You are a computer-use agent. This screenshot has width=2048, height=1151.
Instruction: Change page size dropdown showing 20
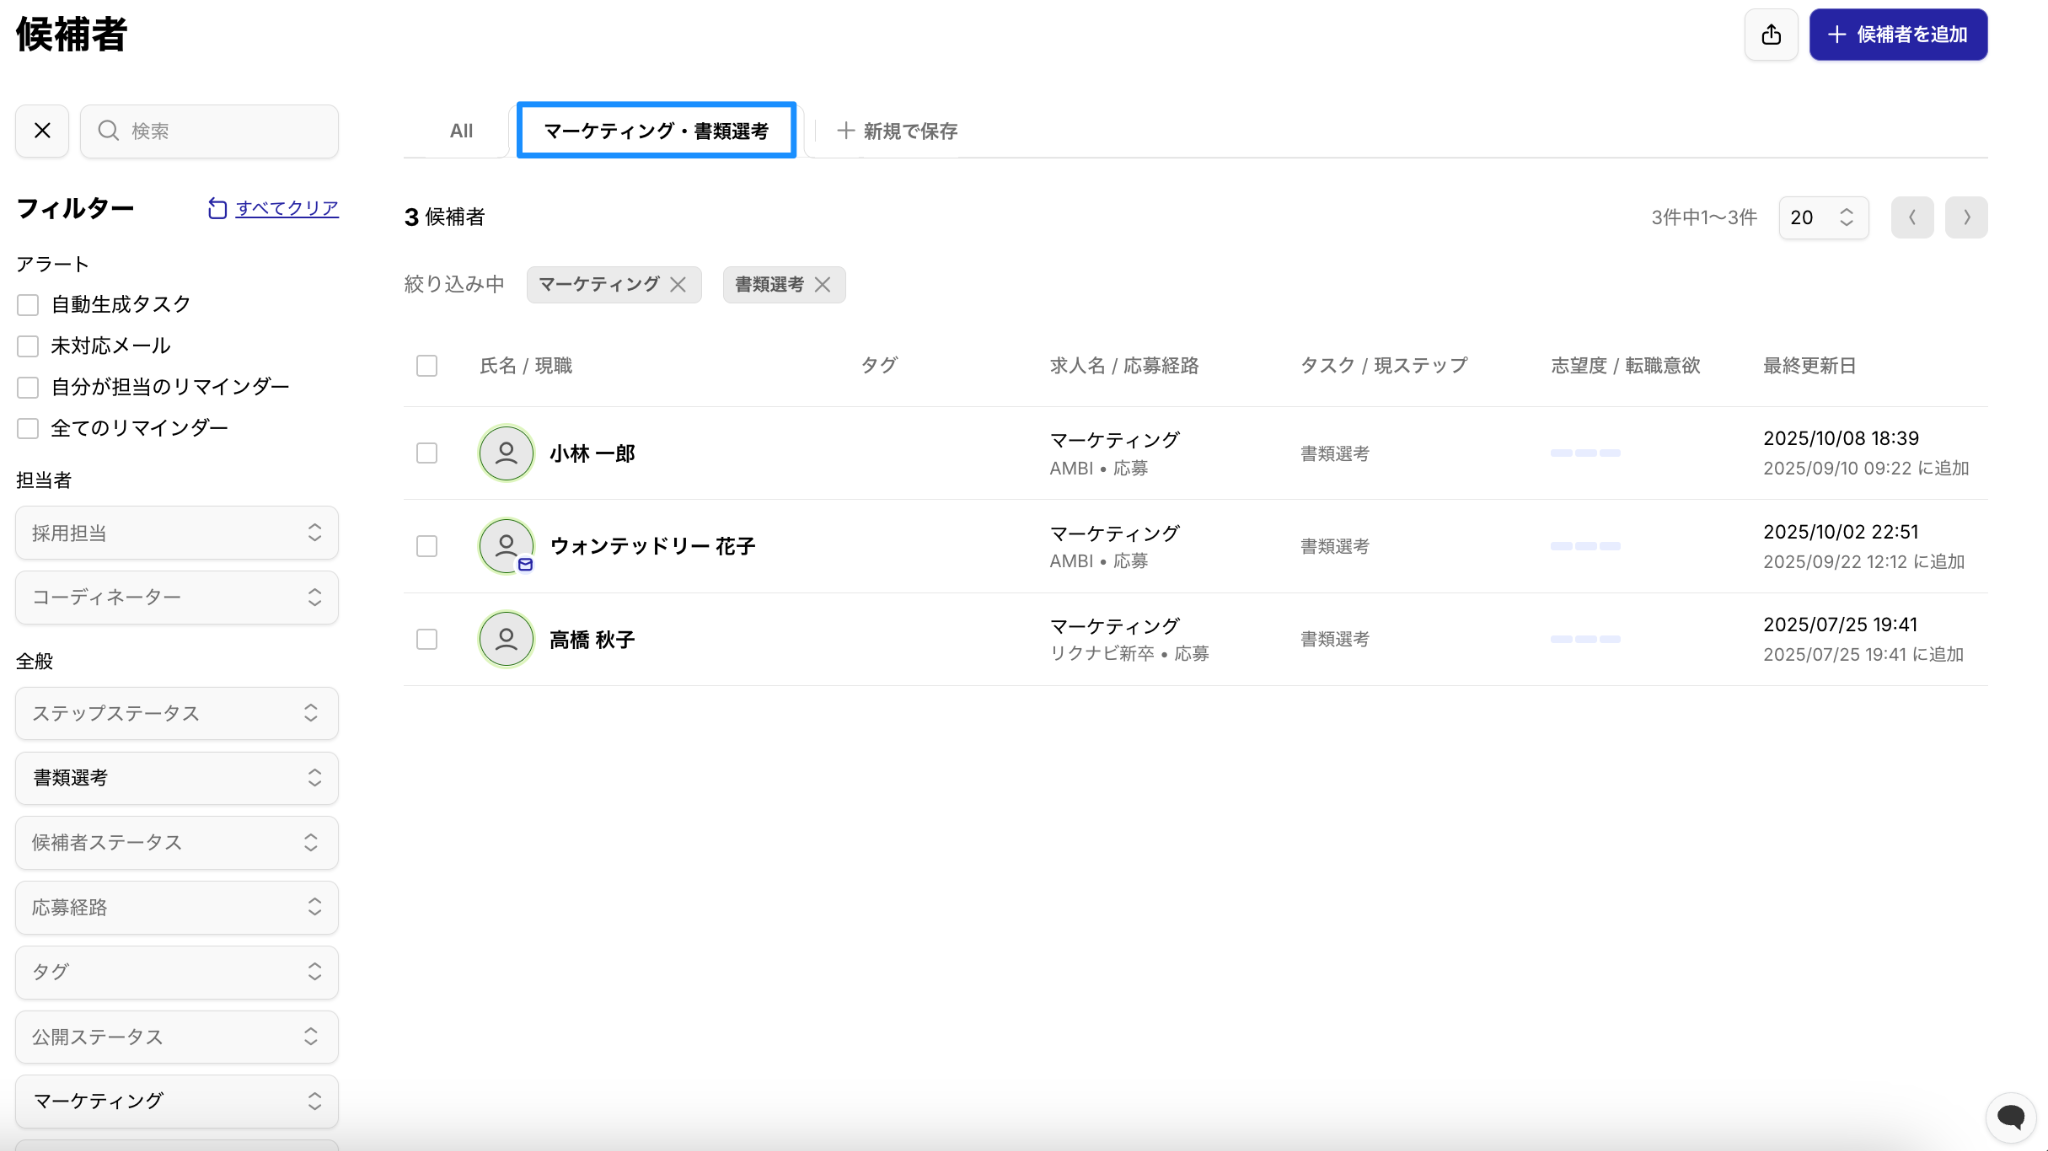coord(1823,217)
